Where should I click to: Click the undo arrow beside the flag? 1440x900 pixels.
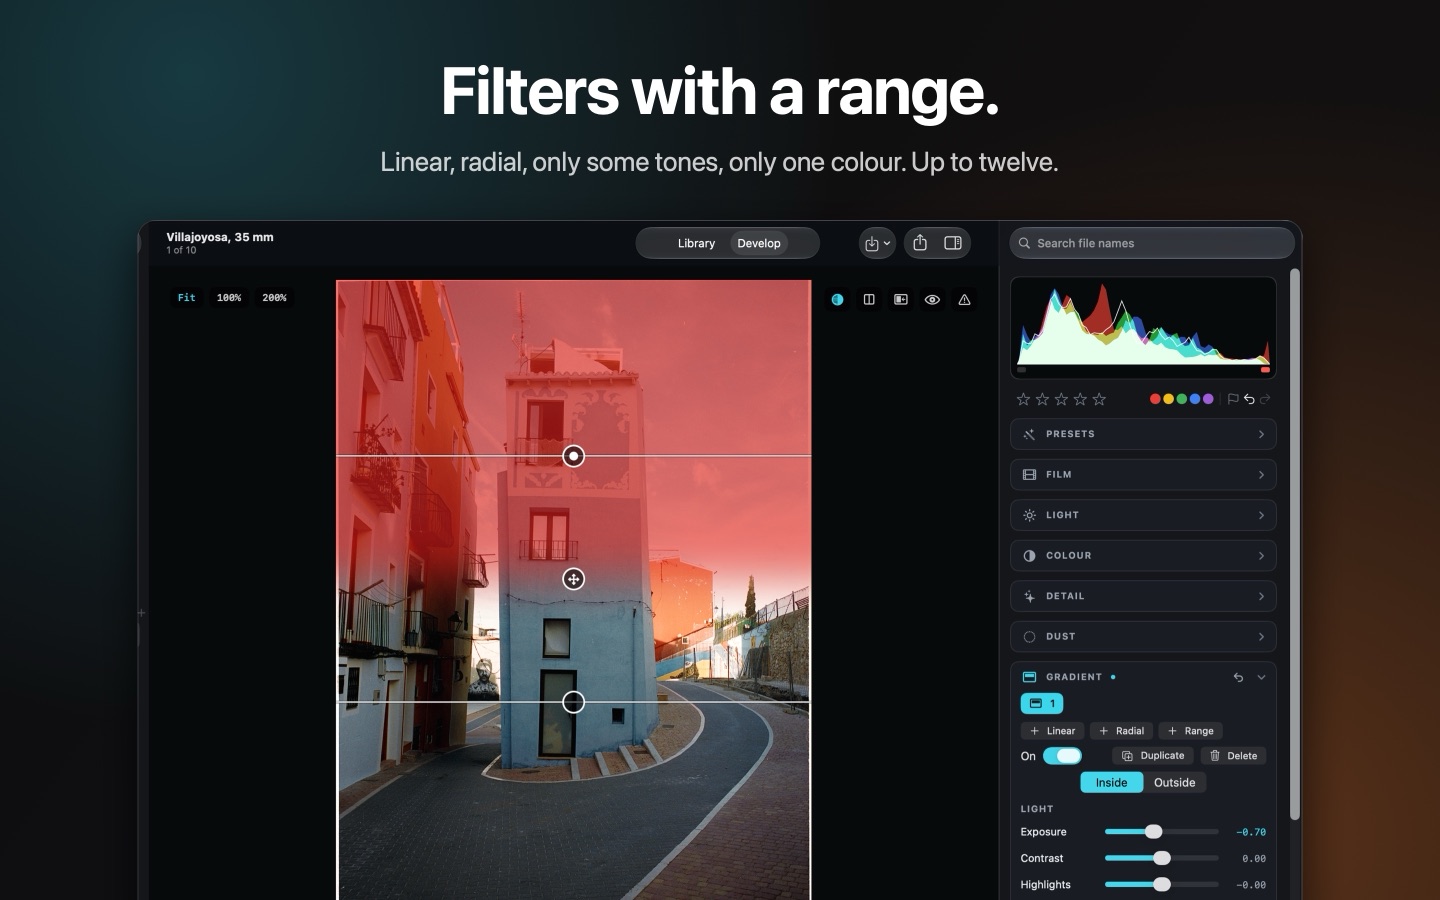[x=1249, y=399]
